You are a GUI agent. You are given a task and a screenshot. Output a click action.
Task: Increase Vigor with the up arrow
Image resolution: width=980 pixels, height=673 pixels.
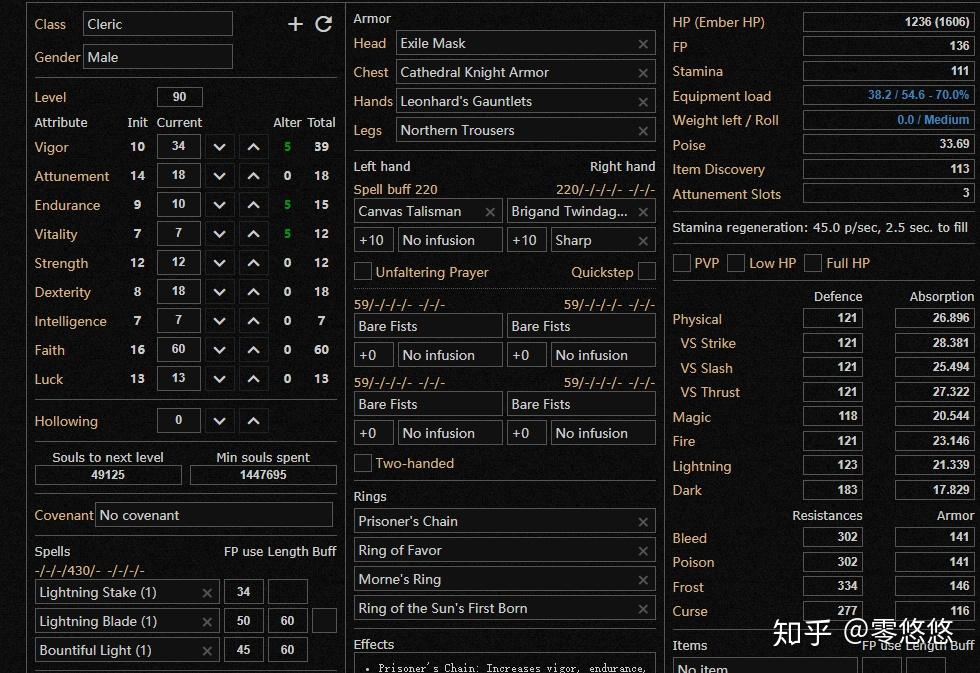253,147
